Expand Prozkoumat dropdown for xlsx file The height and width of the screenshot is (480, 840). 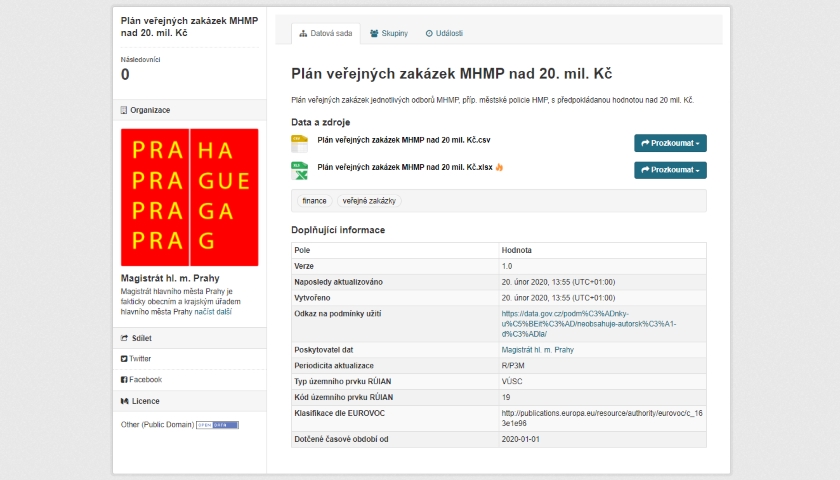(670, 170)
